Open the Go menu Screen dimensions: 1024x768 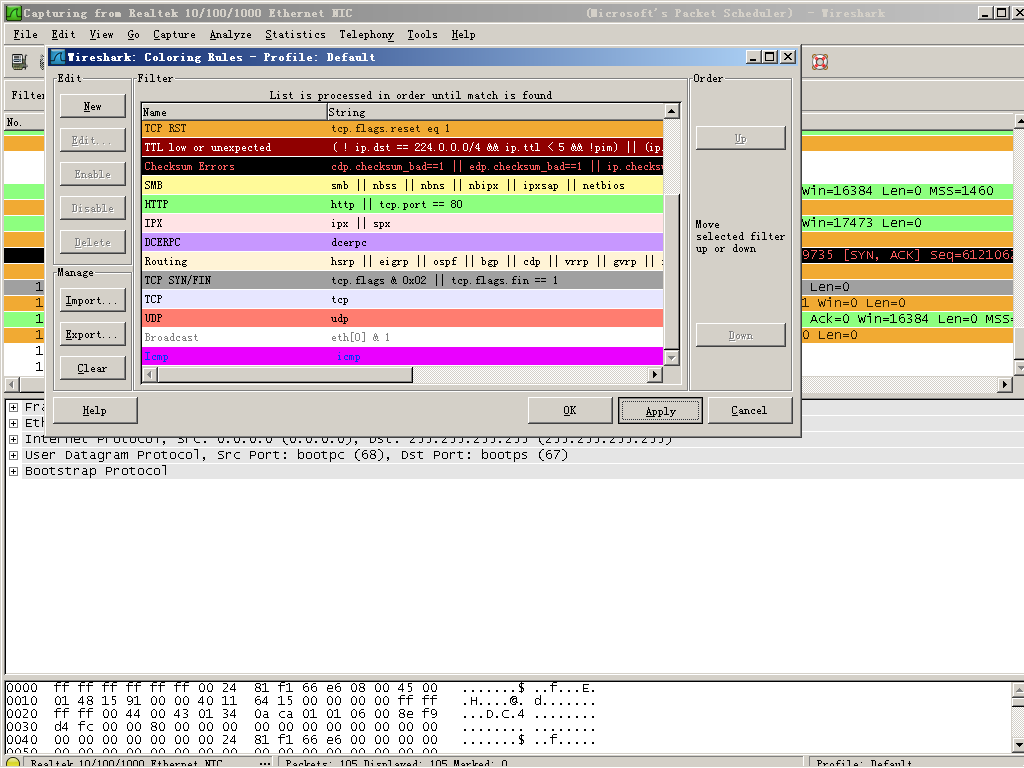[133, 35]
